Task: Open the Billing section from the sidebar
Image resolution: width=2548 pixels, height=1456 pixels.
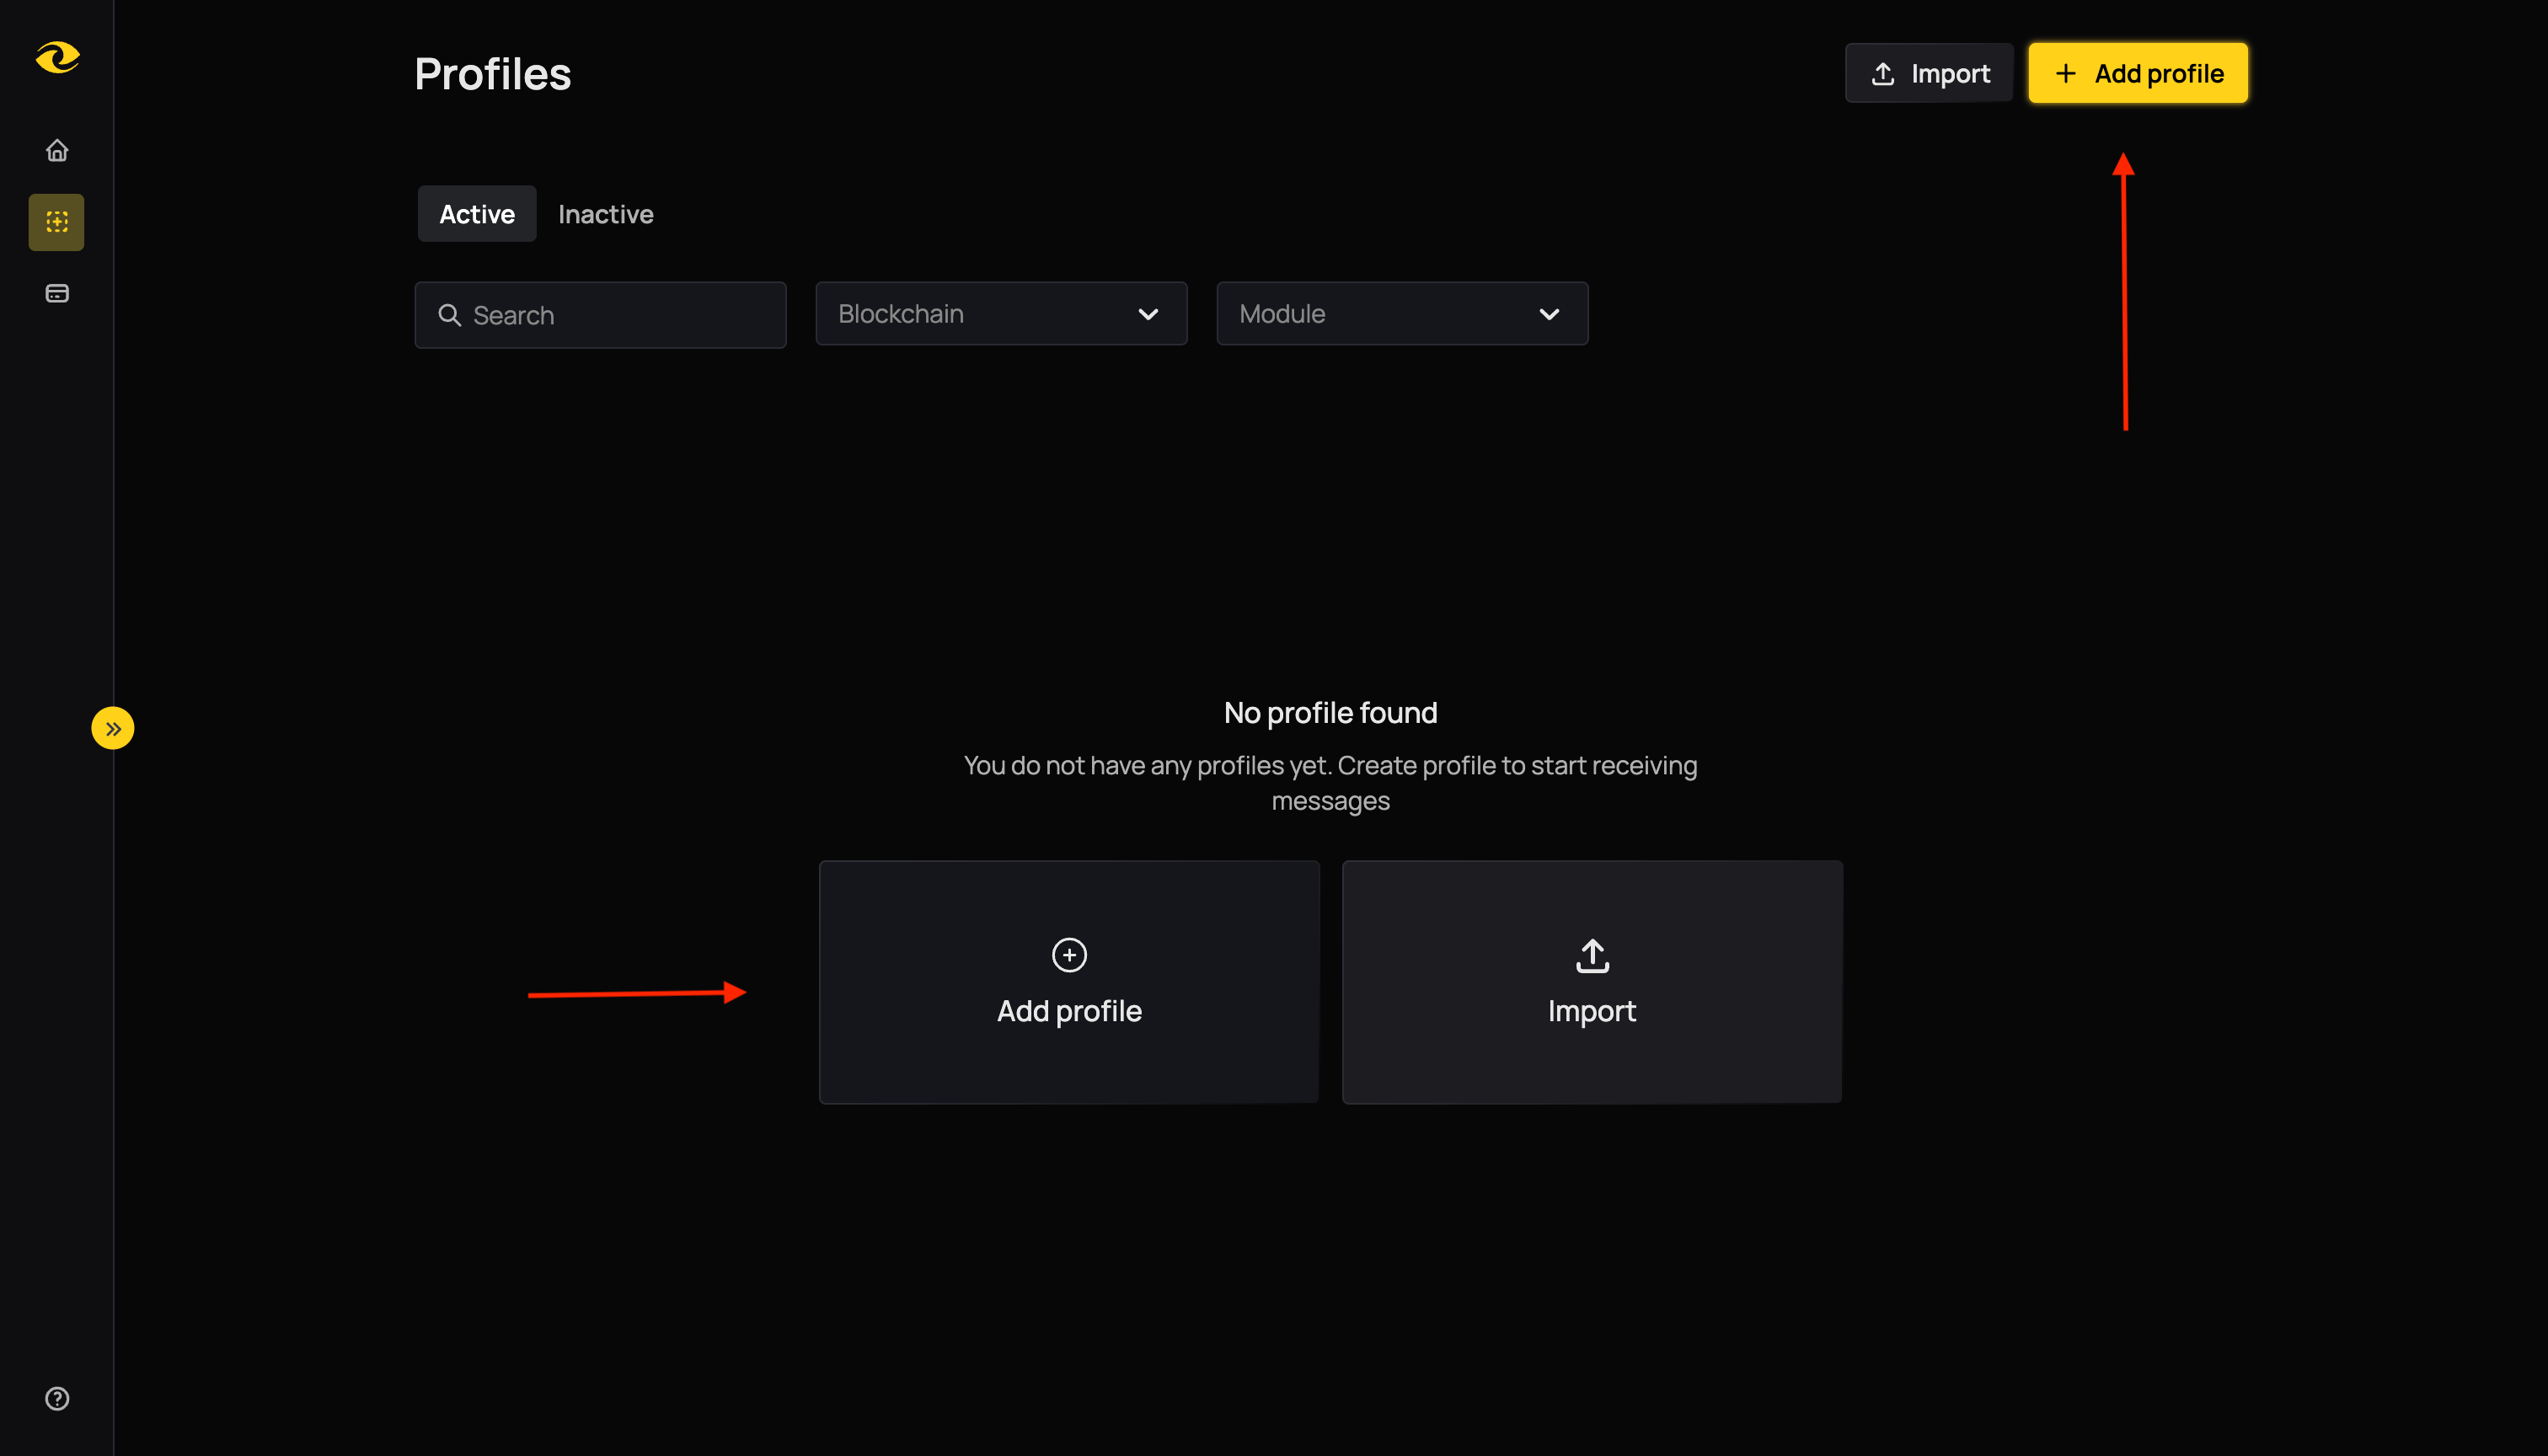Action: click(x=56, y=293)
